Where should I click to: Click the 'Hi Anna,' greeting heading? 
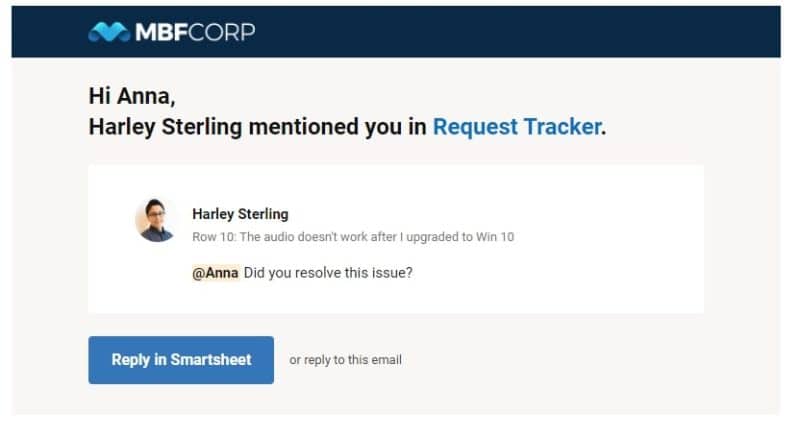tap(132, 96)
